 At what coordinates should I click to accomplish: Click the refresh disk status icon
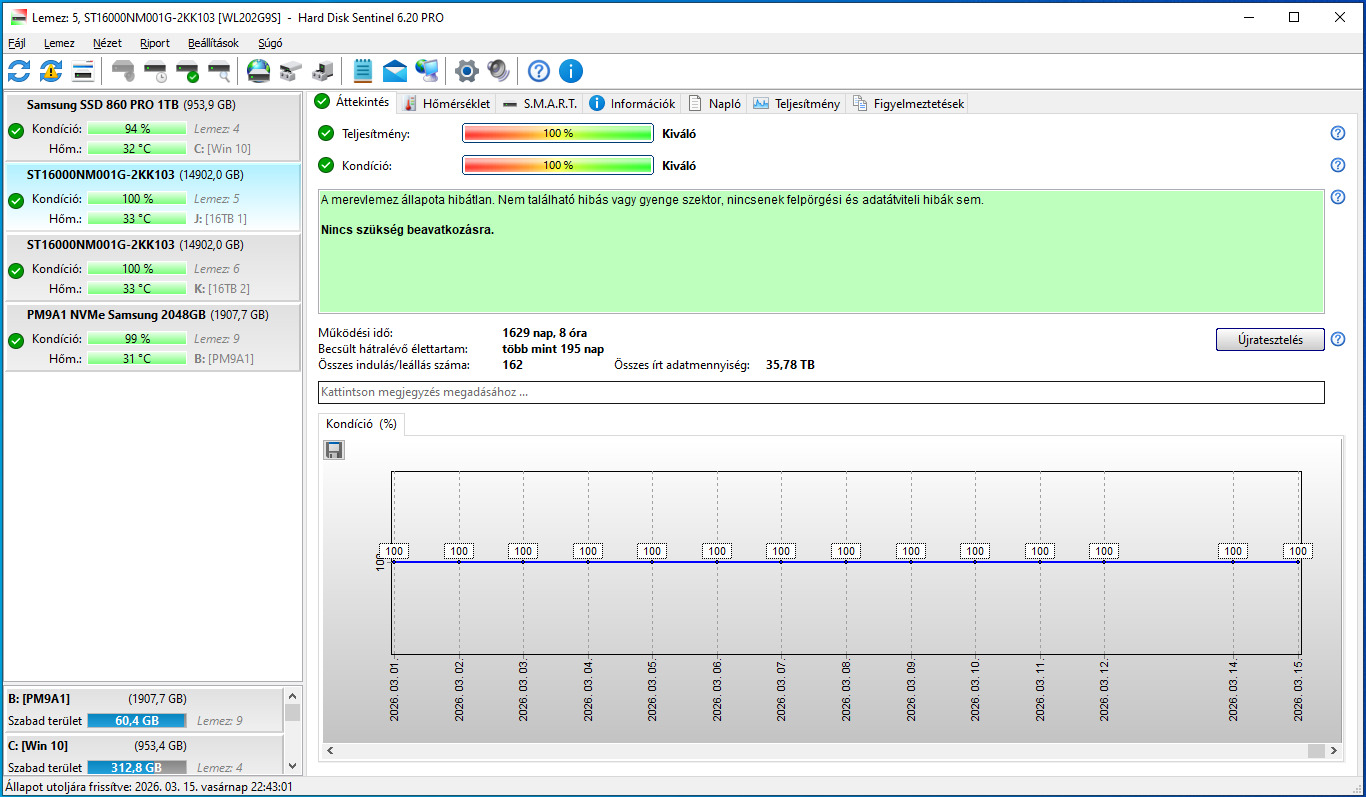click(x=19, y=71)
